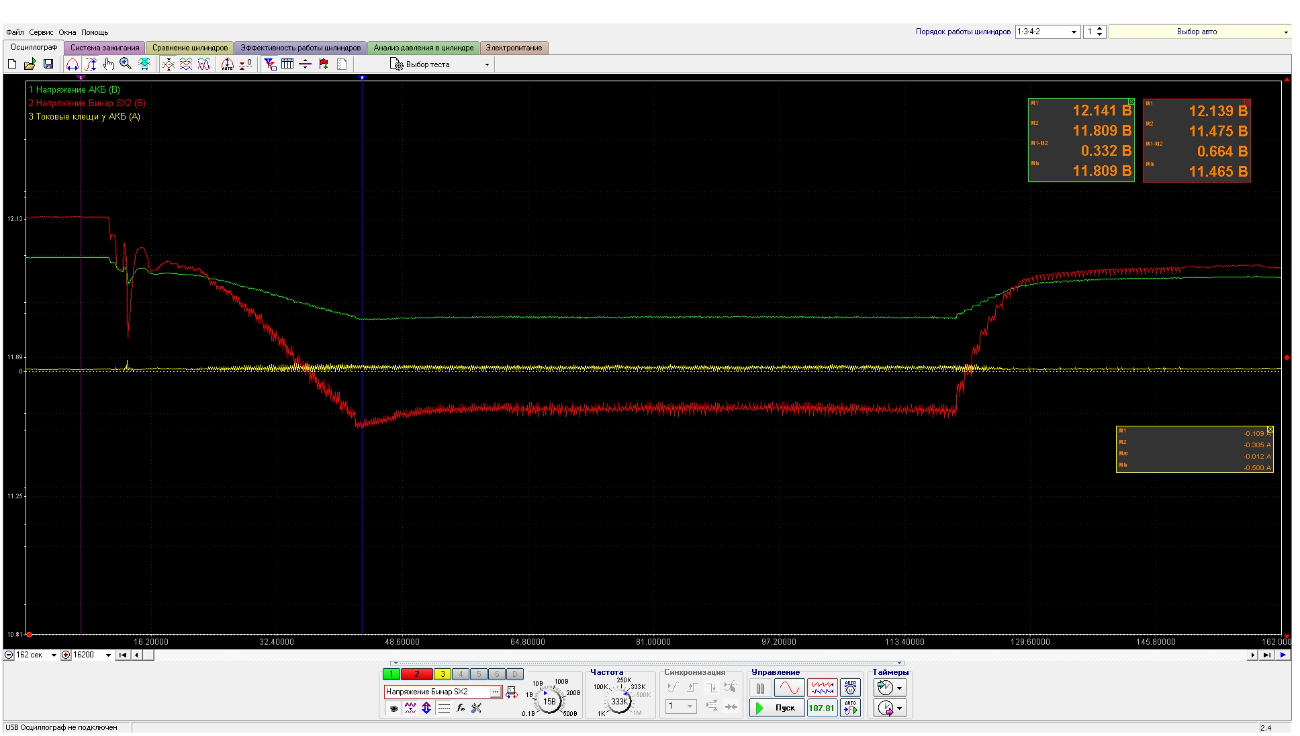1300x736 pixels.
Task: Open the Выбор авто dropdown
Action: pos(1199,32)
